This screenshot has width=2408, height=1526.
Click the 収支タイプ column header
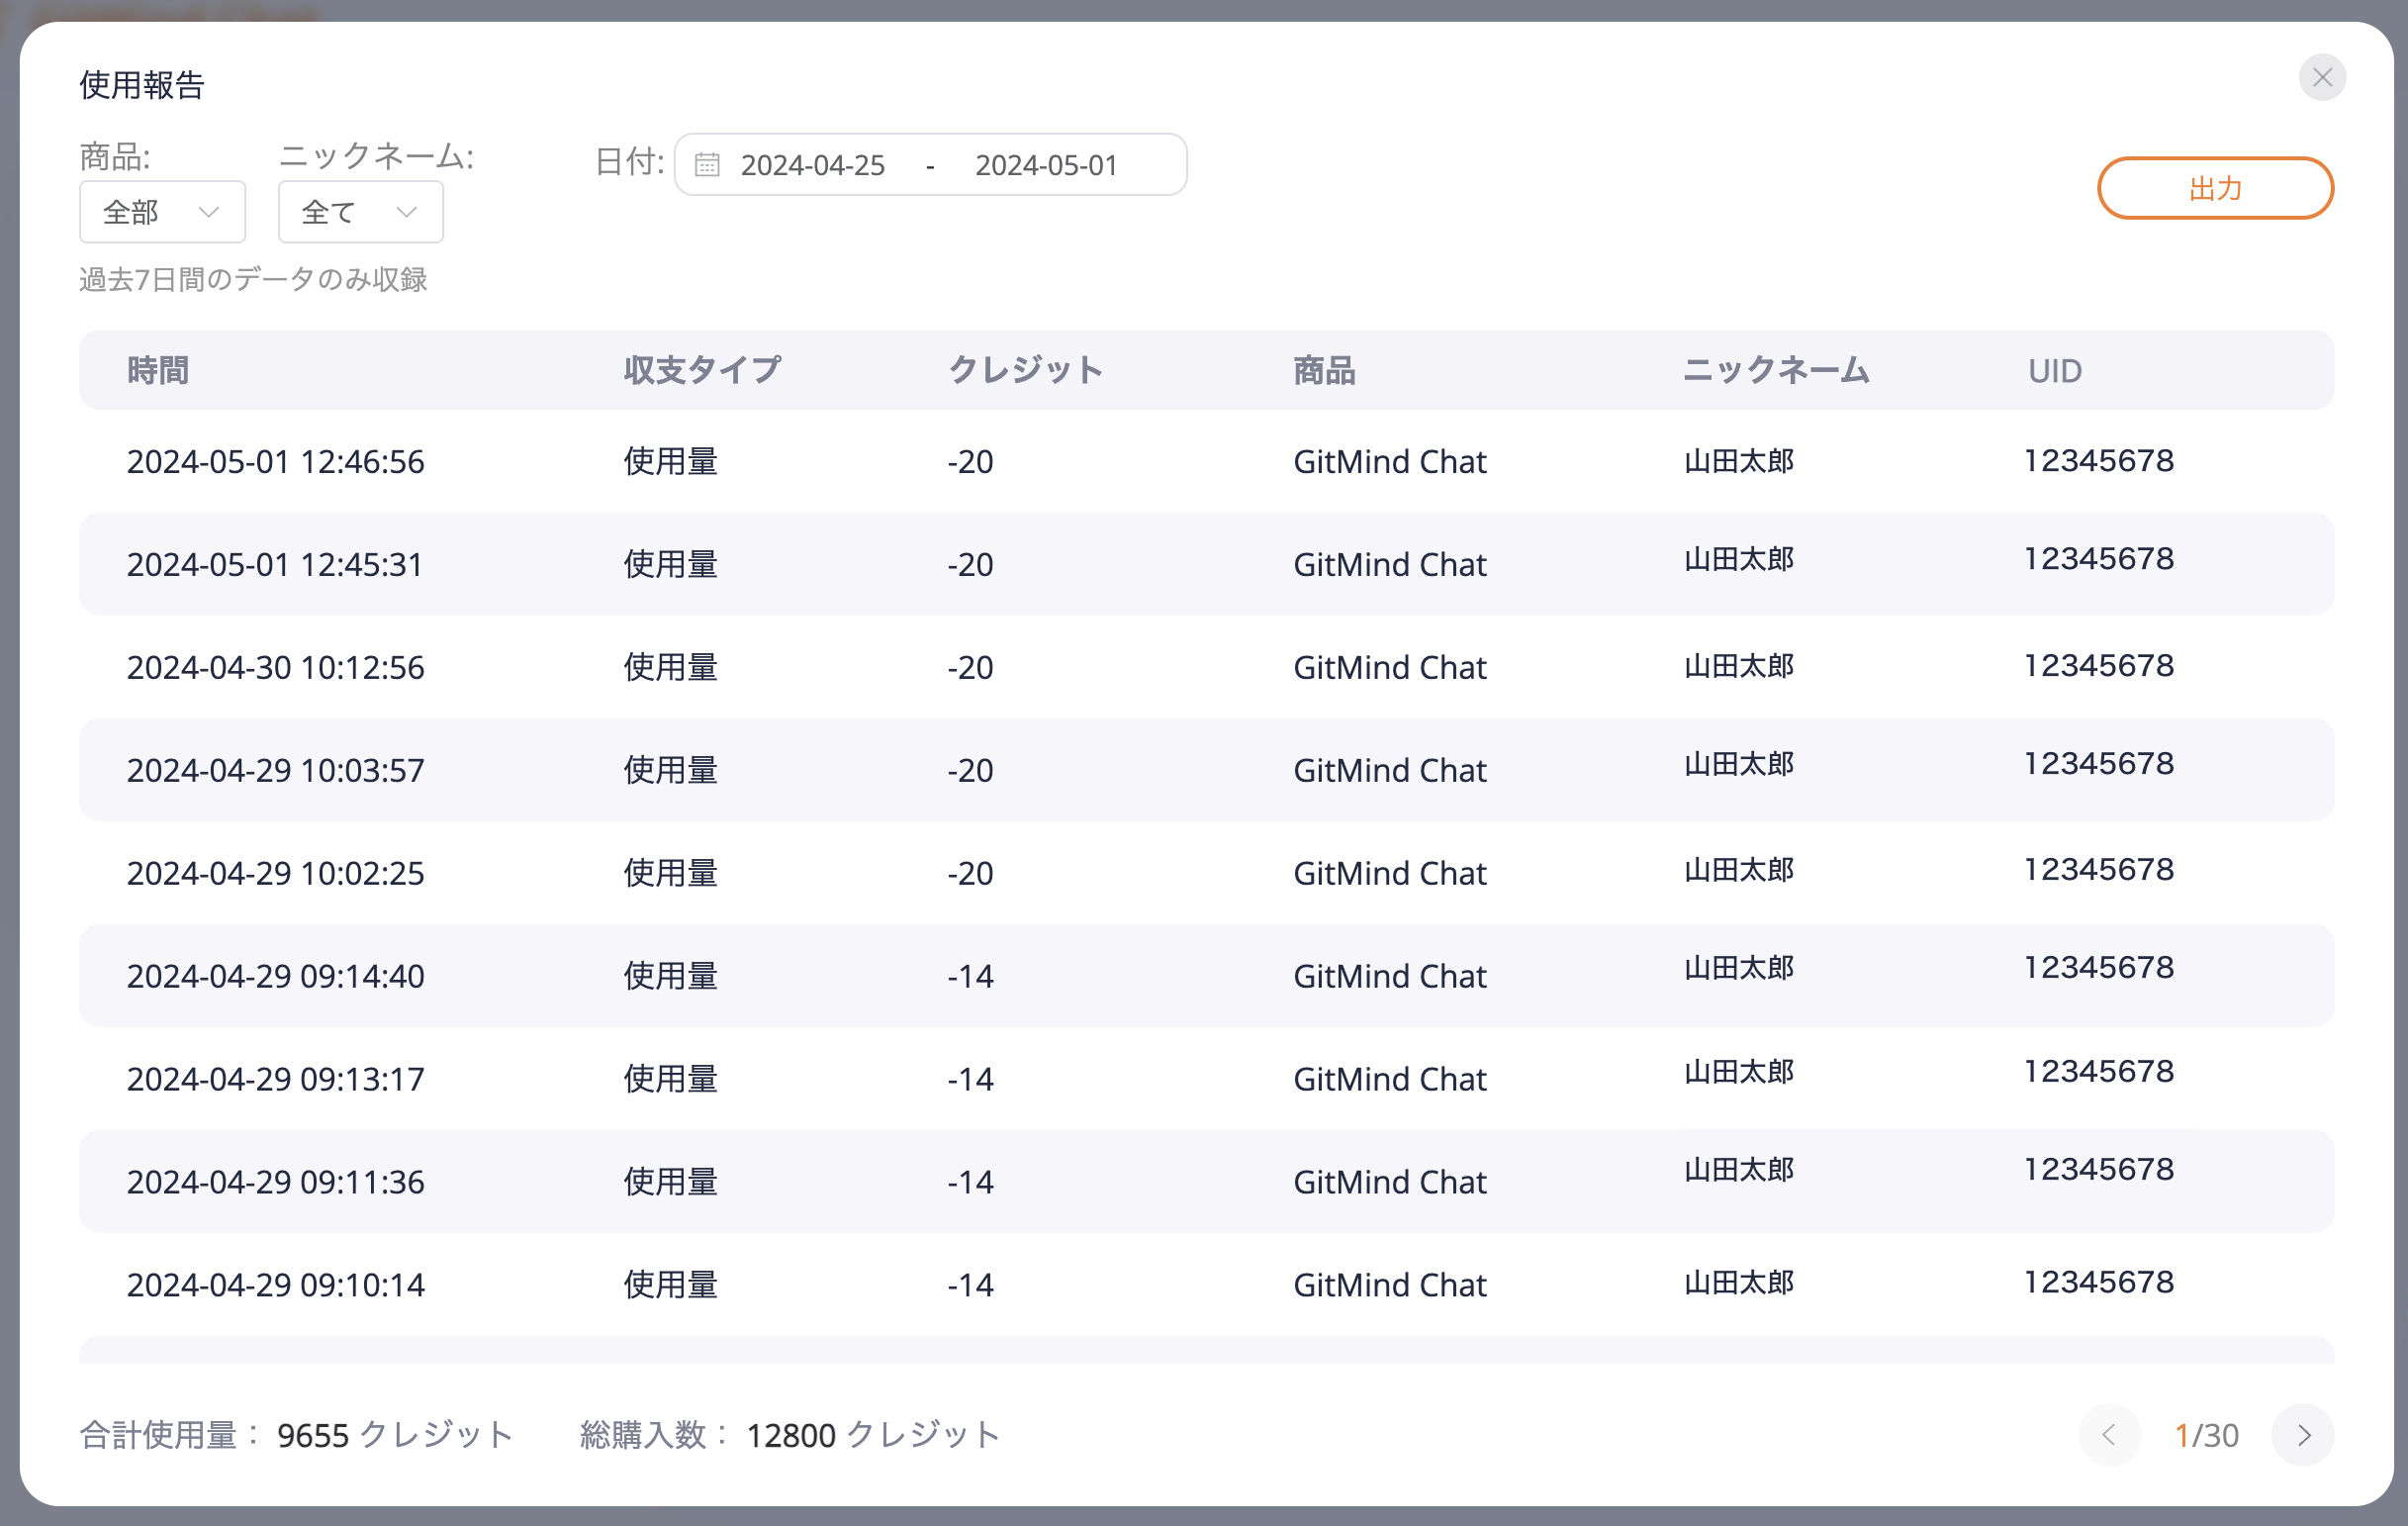(702, 371)
